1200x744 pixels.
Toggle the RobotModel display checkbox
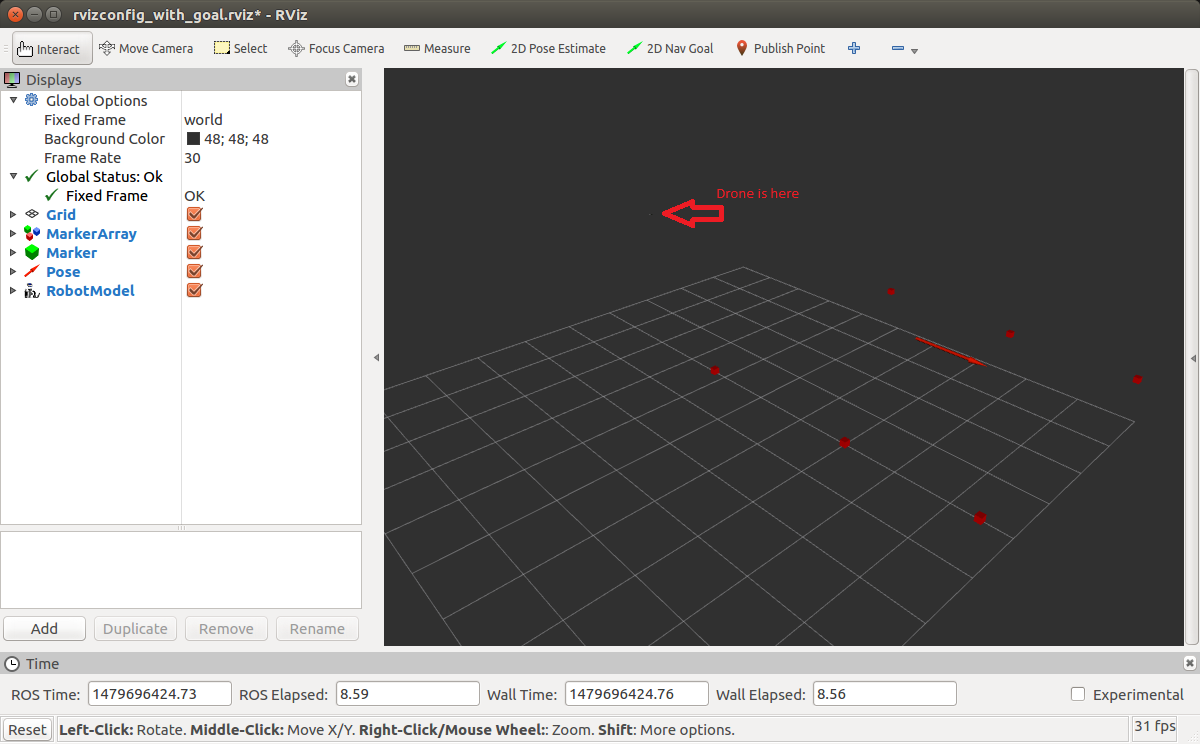tap(195, 291)
